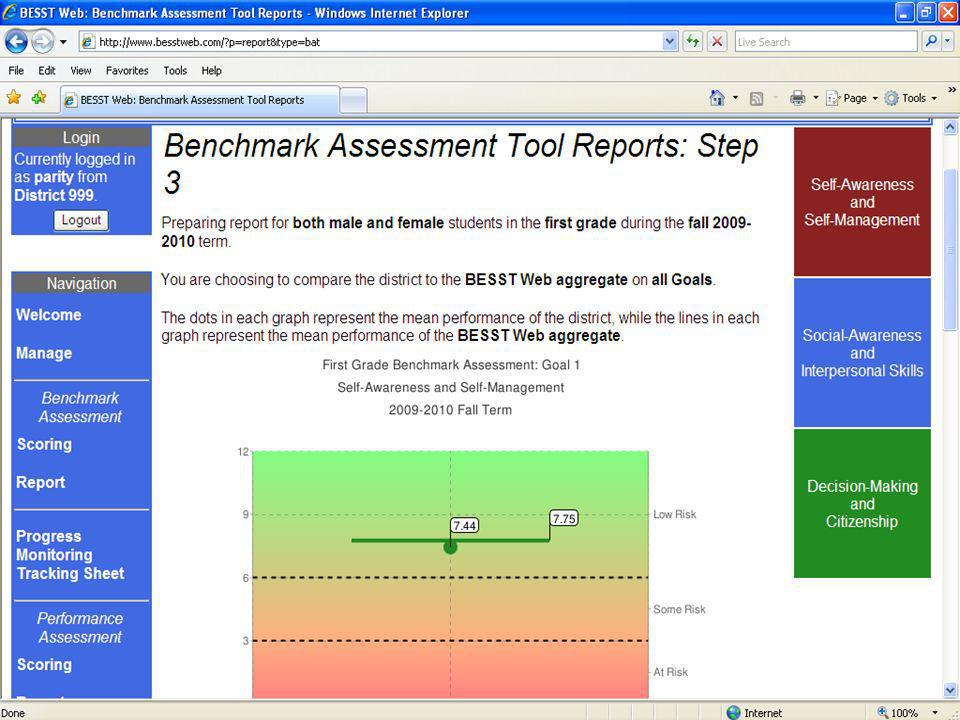
Task: Click the Home icon in command bar
Action: tap(717, 98)
